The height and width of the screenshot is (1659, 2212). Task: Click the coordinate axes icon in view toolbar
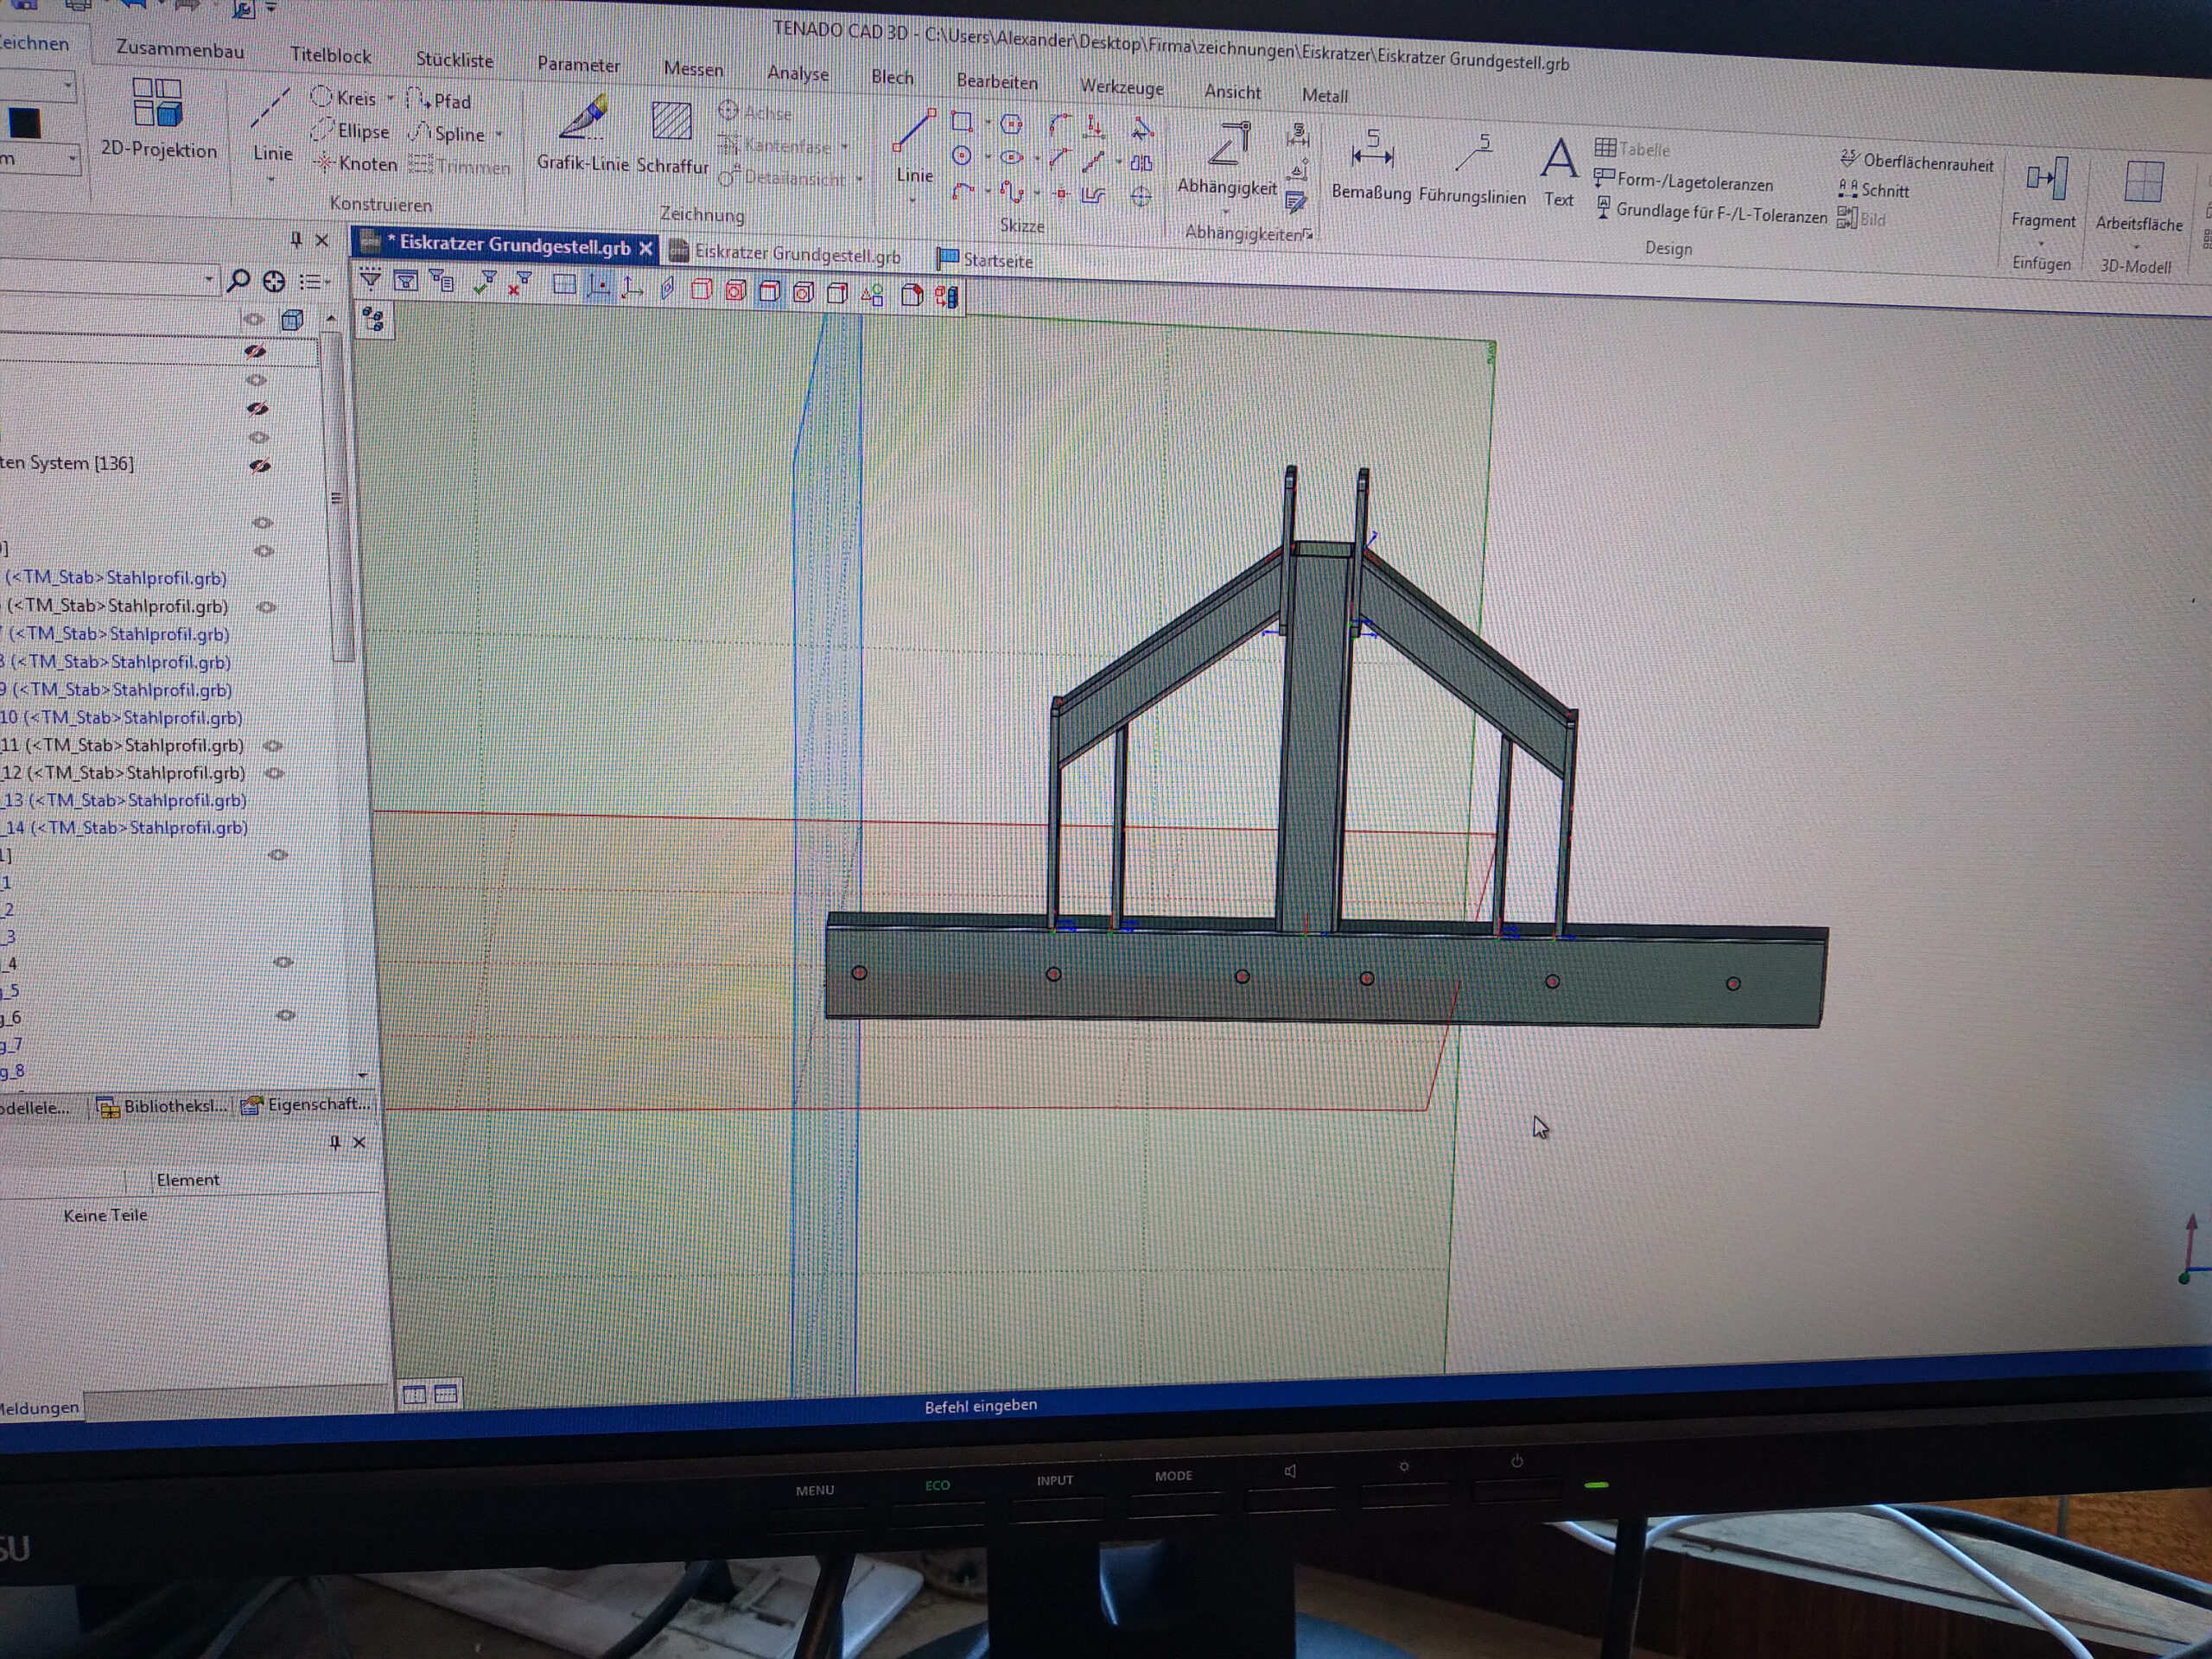(632, 288)
